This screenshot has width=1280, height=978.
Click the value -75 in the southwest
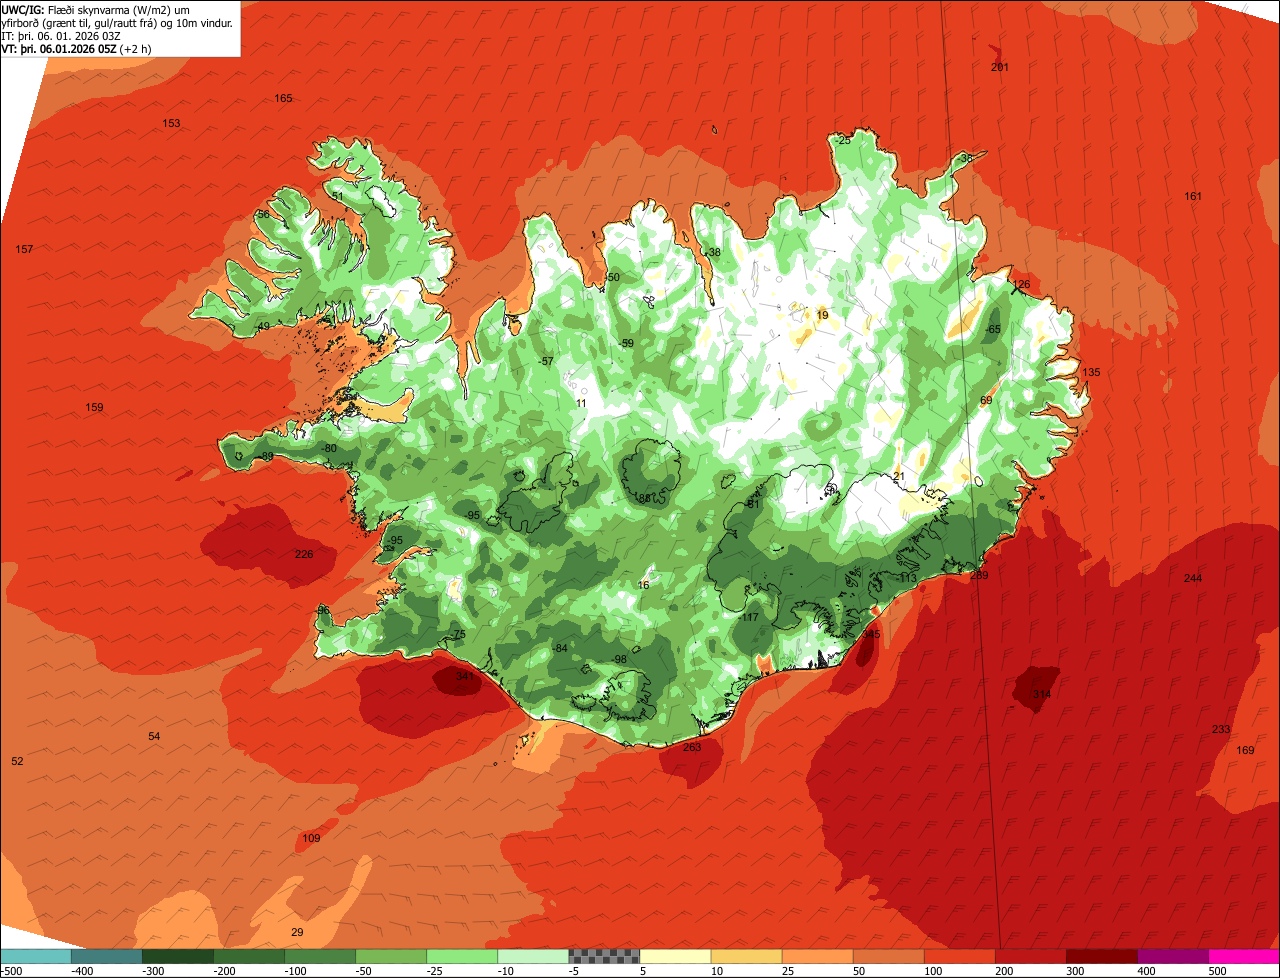click(x=458, y=635)
